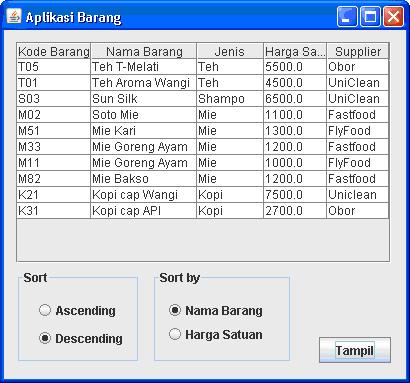The height and width of the screenshot is (383, 410).
Task: Click the FlyFood supplier in M51 row
Action: click(358, 131)
